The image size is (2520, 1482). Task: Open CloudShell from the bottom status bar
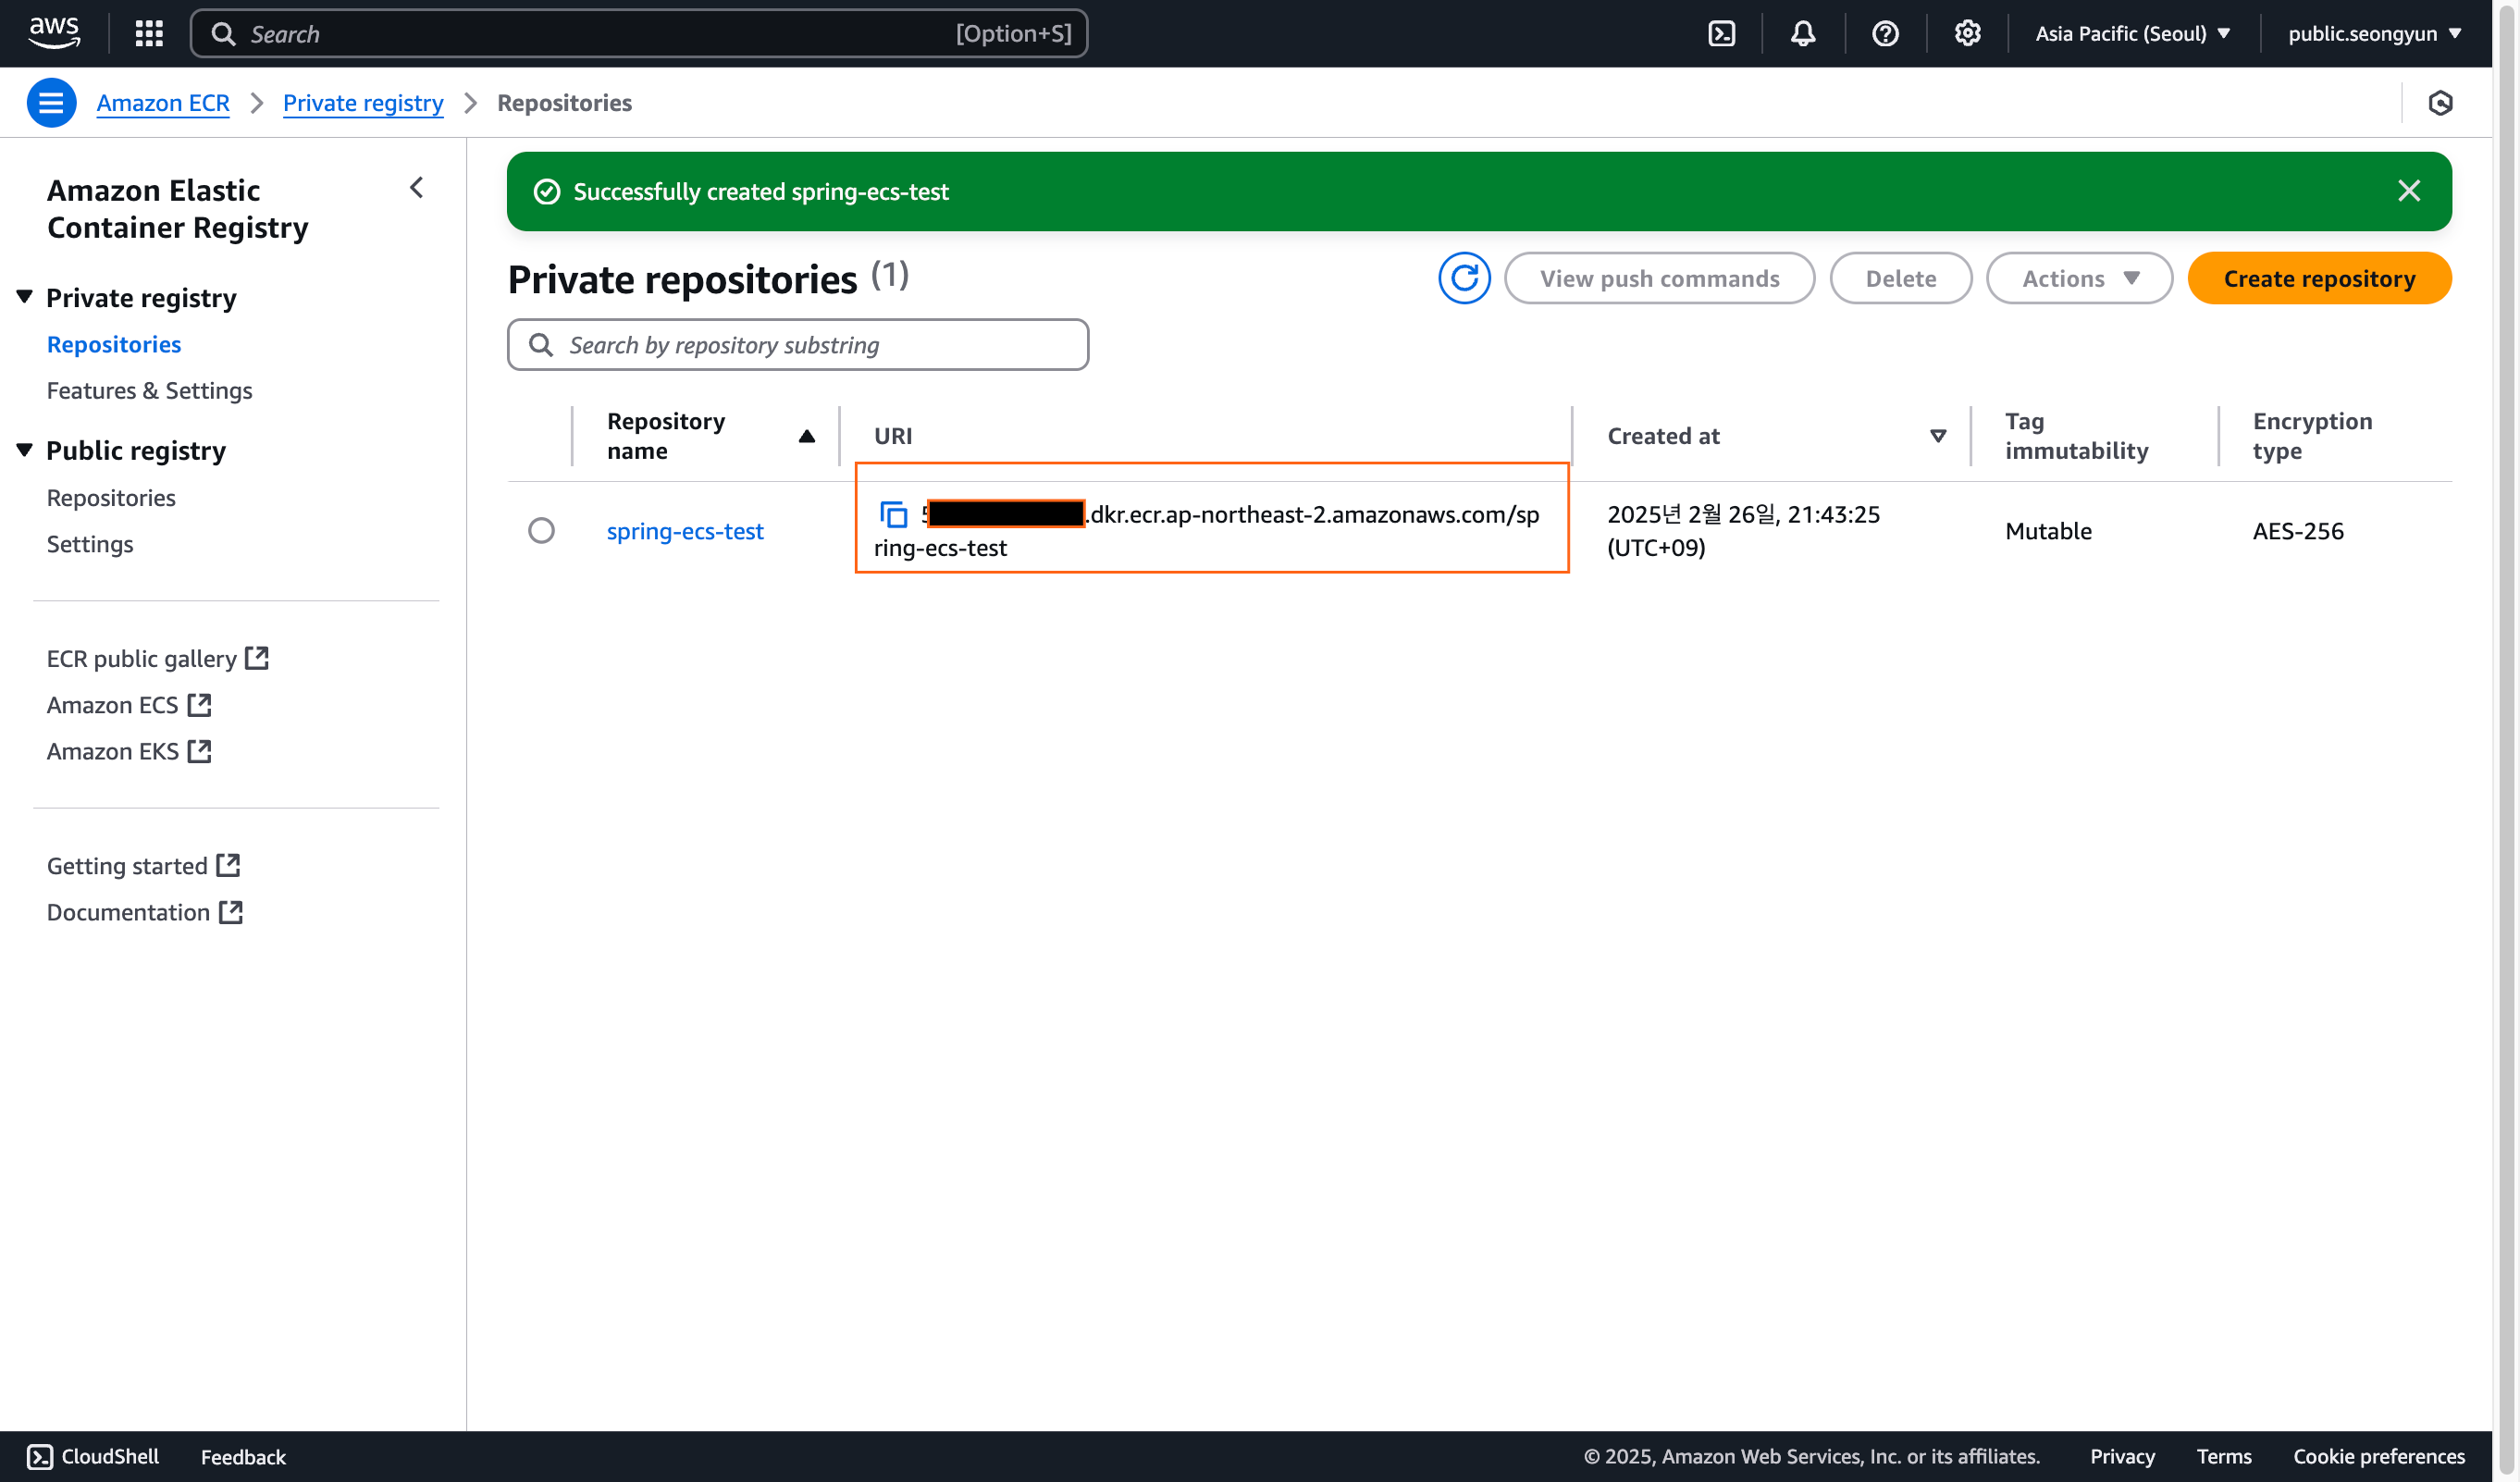93,1456
